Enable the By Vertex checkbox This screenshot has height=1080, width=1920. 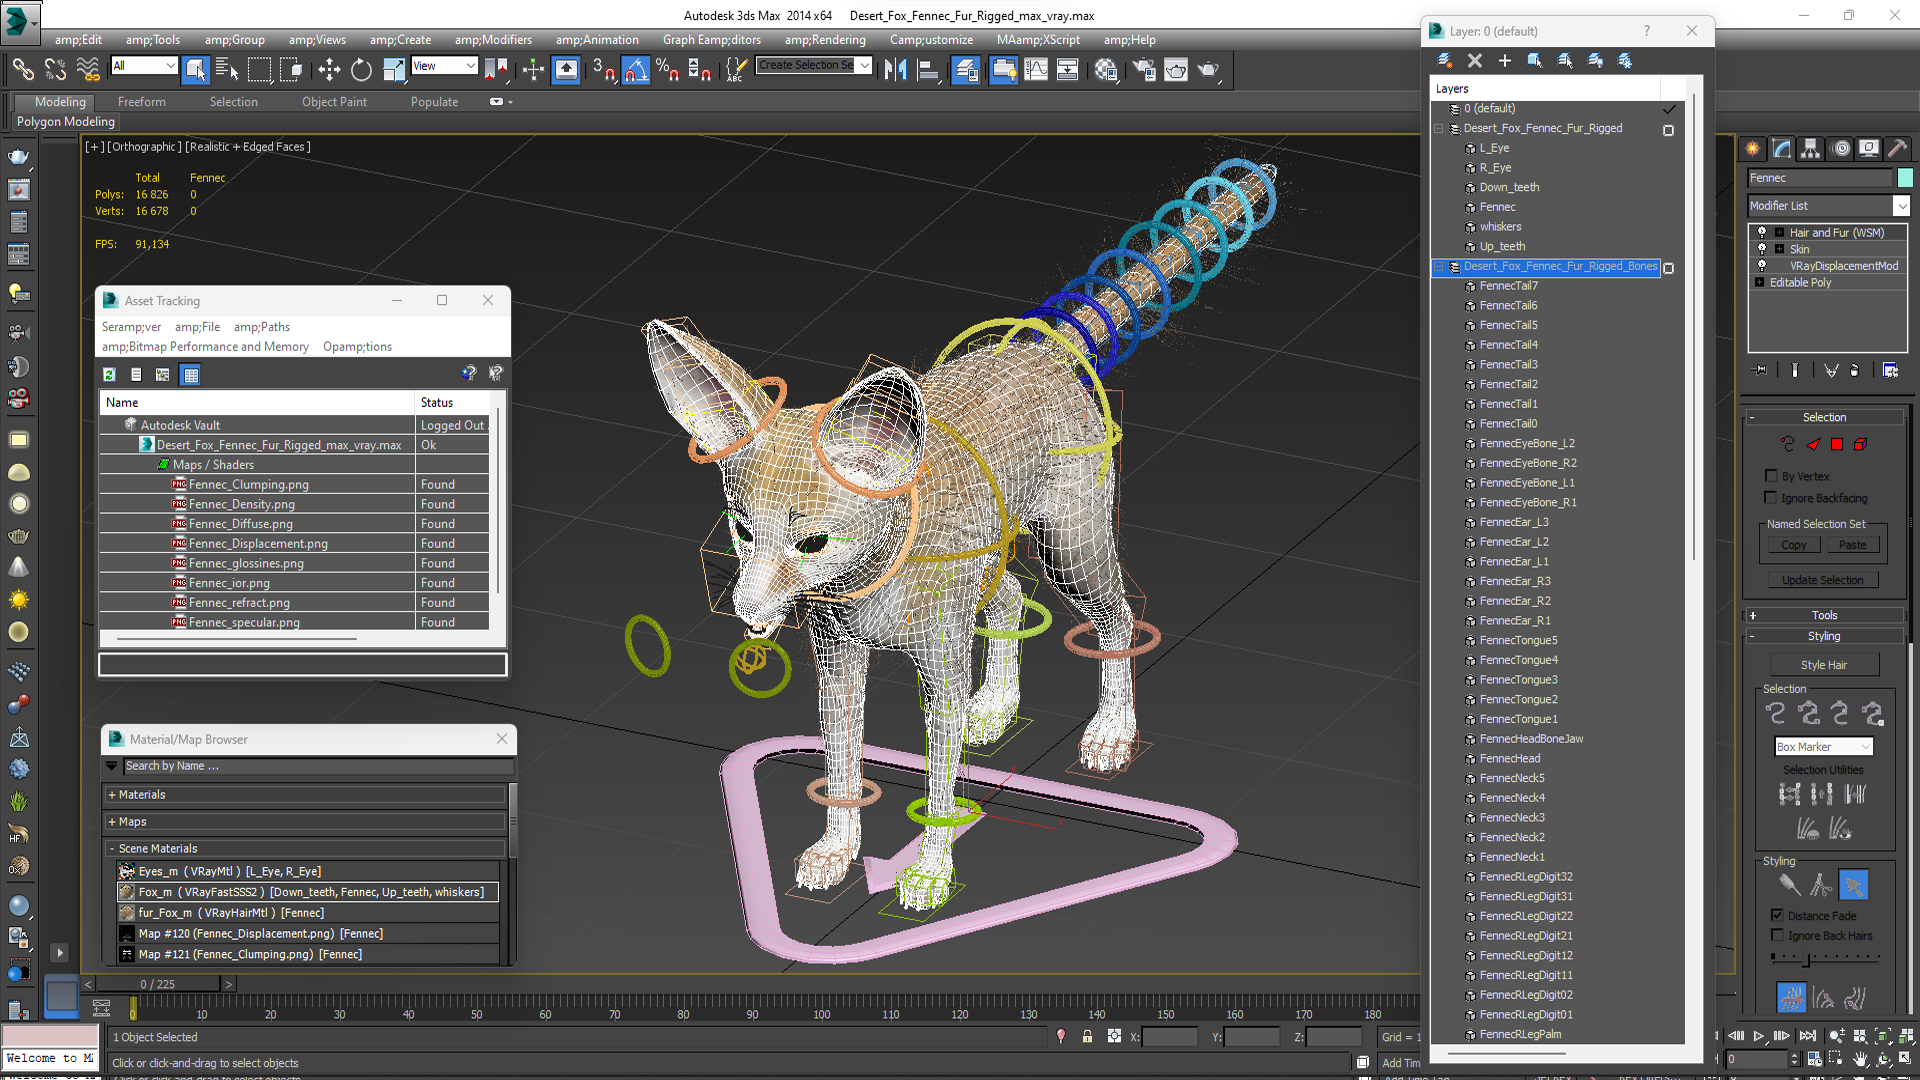pos(1771,476)
